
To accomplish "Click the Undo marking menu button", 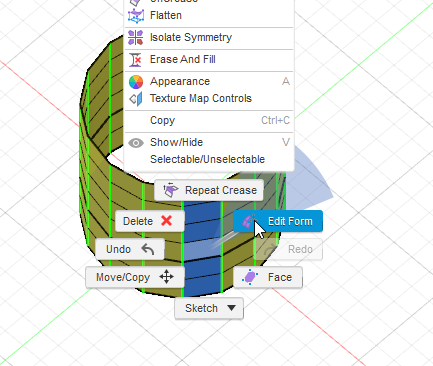I will point(130,249).
